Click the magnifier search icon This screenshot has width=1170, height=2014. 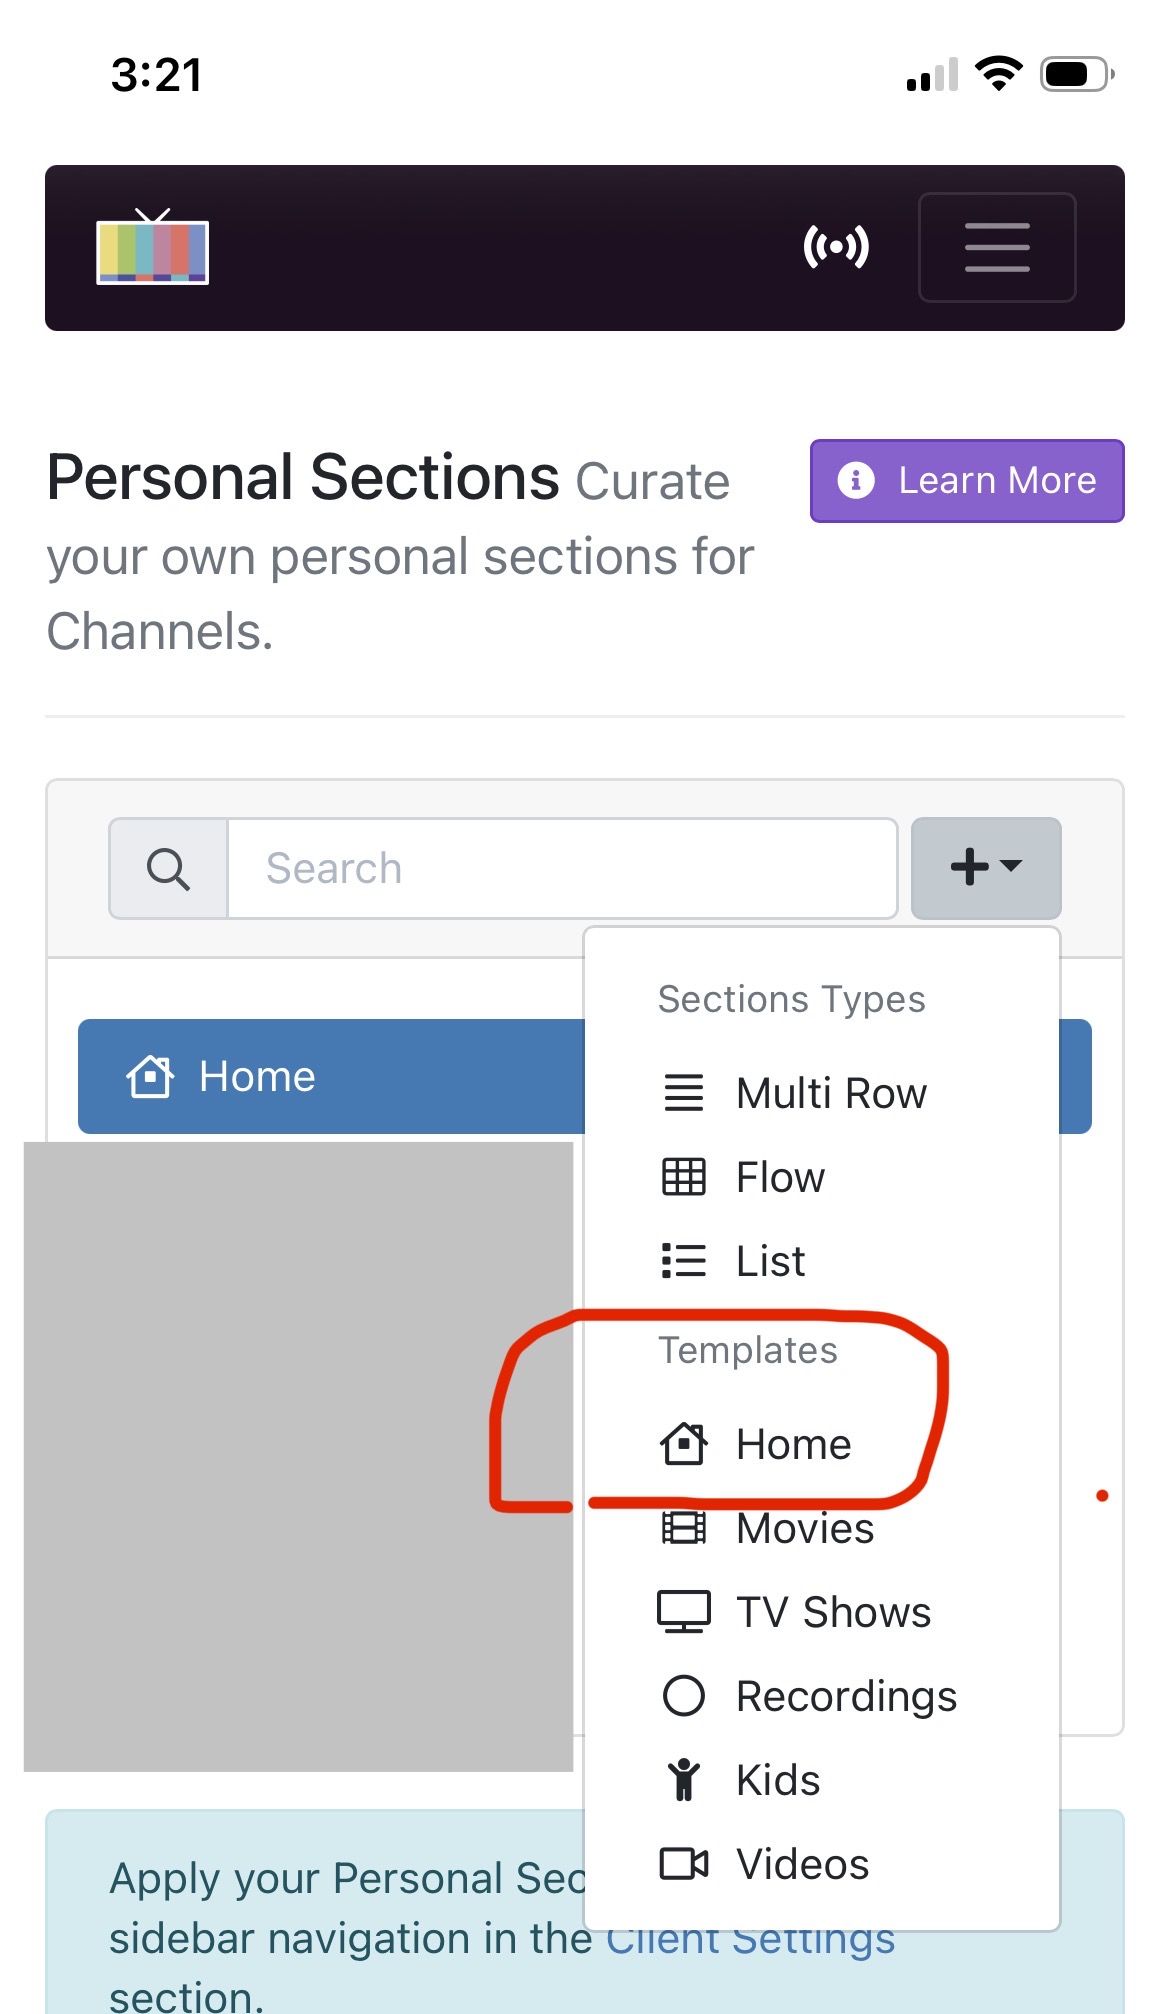click(168, 868)
